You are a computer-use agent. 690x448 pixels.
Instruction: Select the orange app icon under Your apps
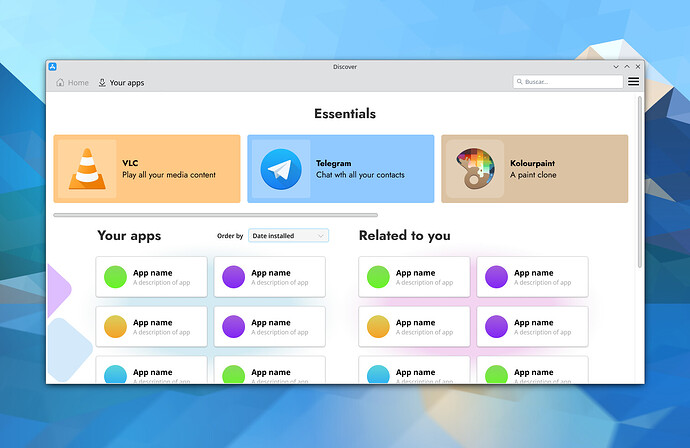pos(115,327)
